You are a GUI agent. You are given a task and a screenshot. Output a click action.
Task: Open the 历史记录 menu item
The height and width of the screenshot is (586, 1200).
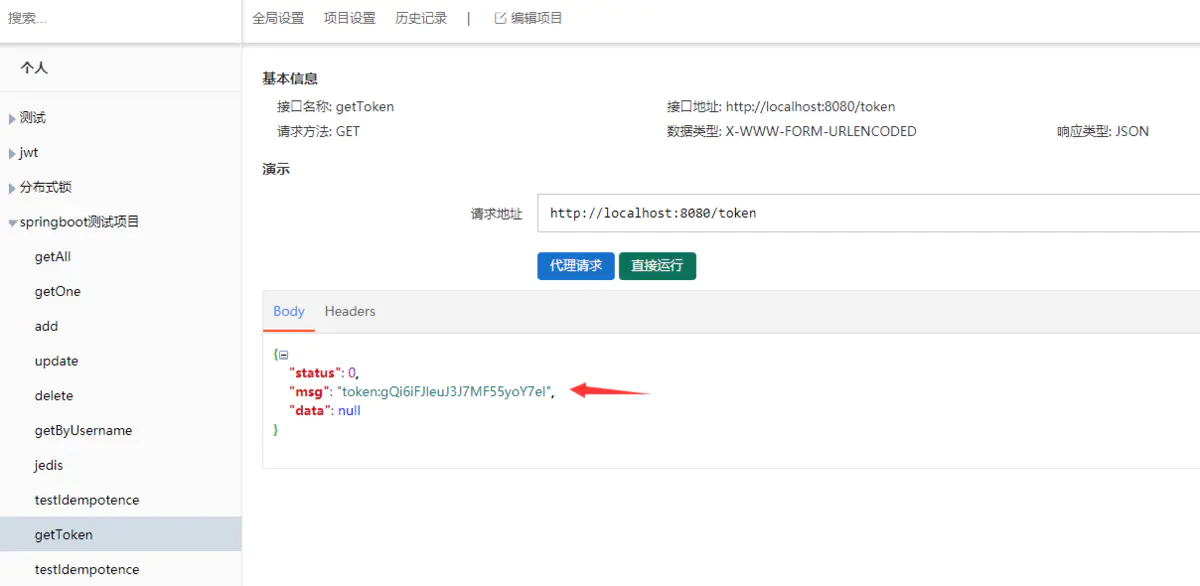point(420,17)
